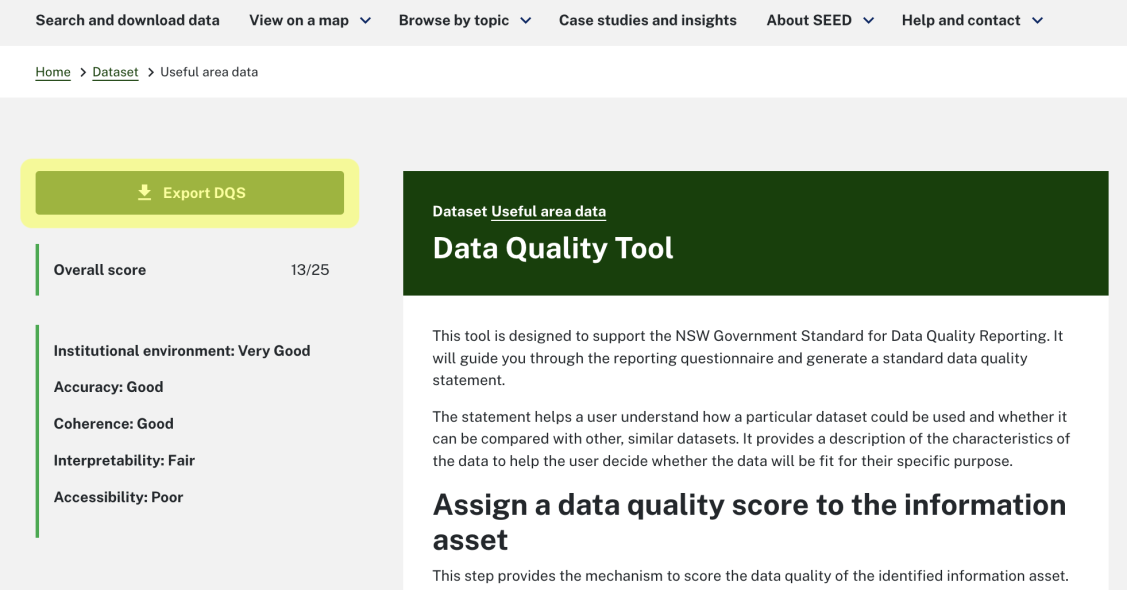Viewport: 1127px width, 590px height.
Task: Open Search and download data page
Action: (x=127, y=20)
